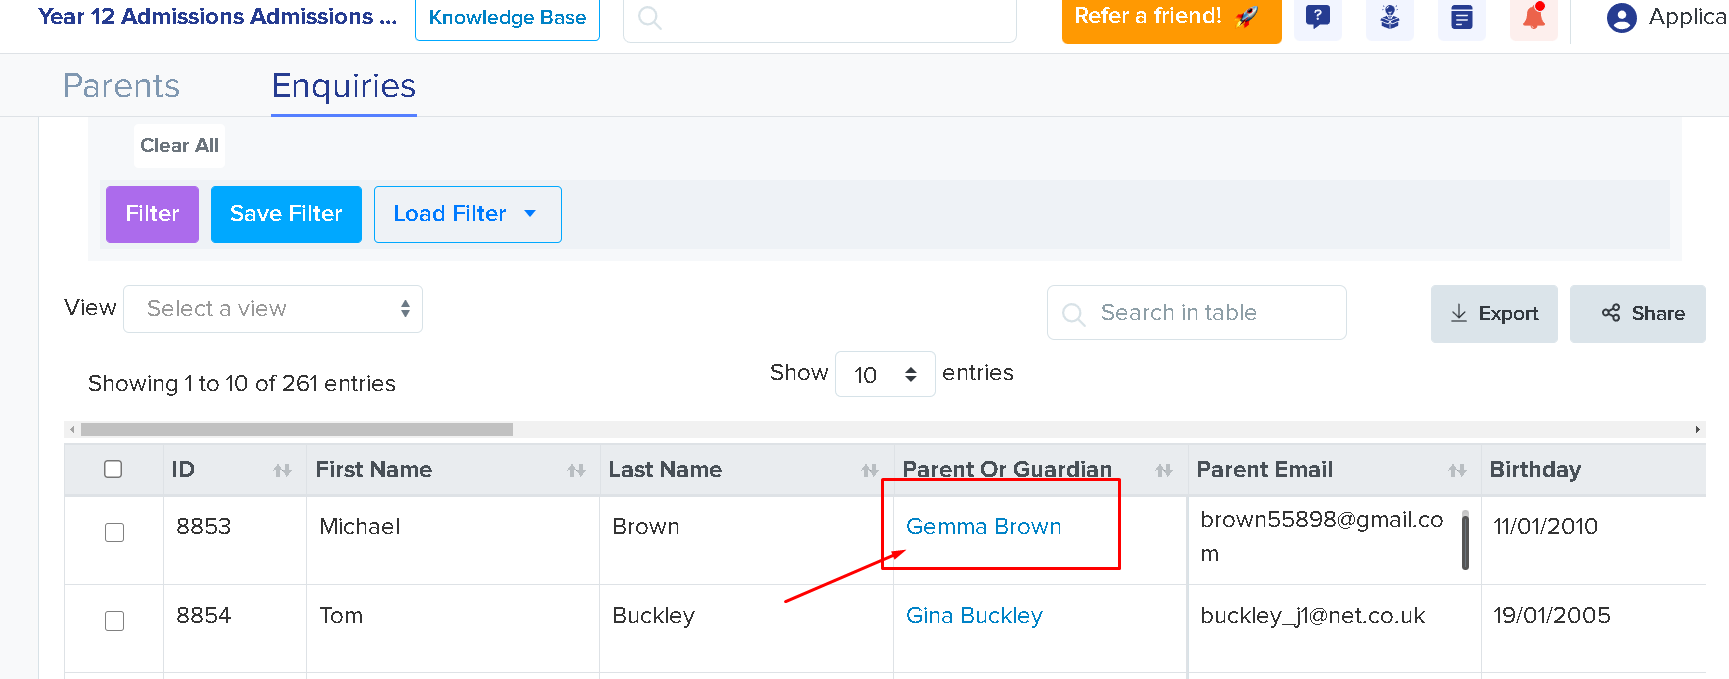The image size is (1729, 679).
Task: Check the box for entry 8854
Action: (114, 621)
